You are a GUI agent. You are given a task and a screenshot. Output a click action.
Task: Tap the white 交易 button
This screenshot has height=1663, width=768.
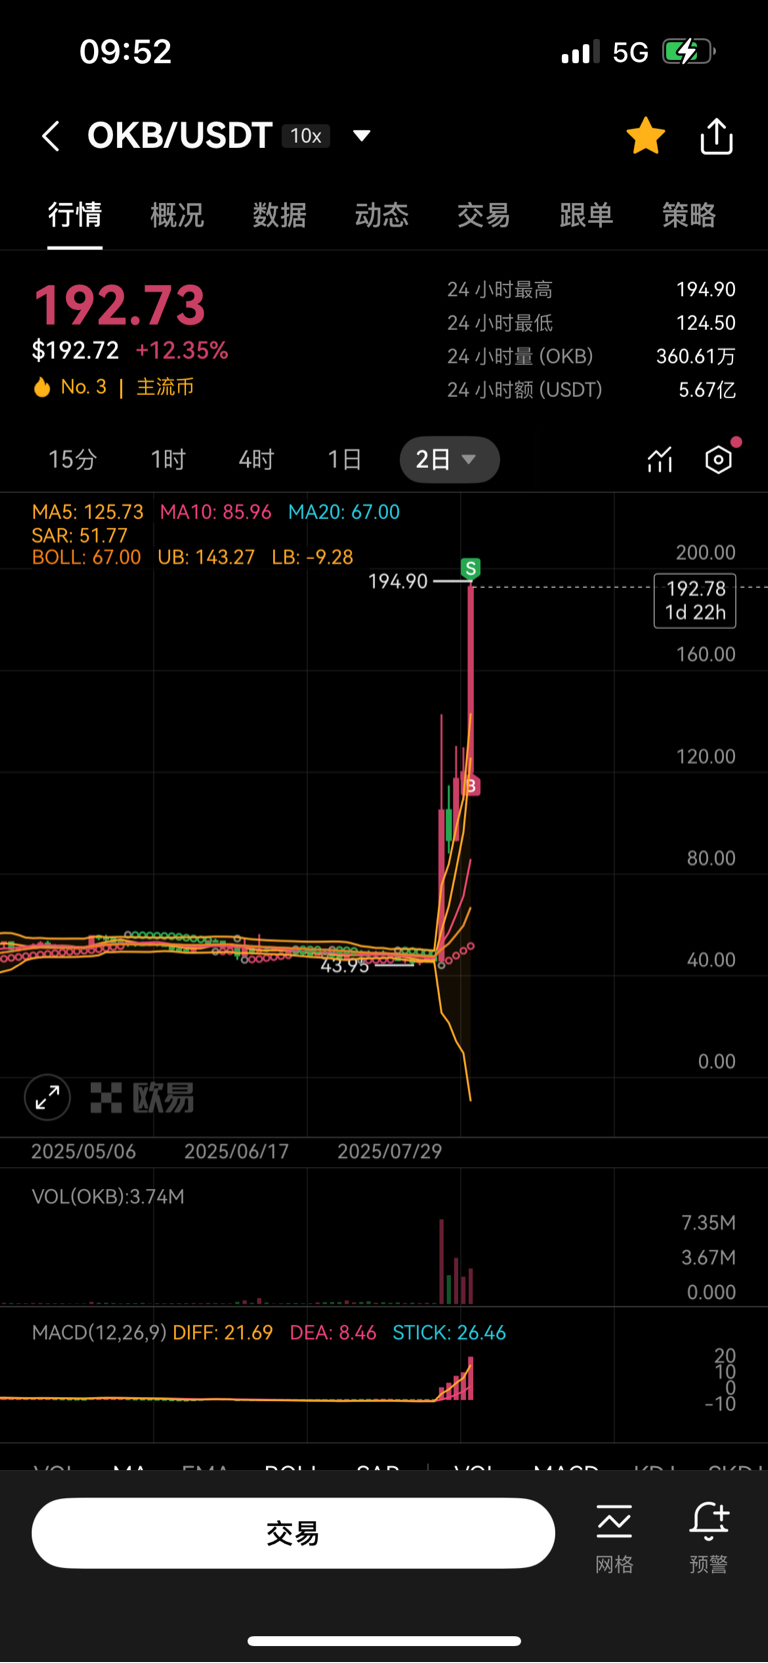pos(293,1533)
